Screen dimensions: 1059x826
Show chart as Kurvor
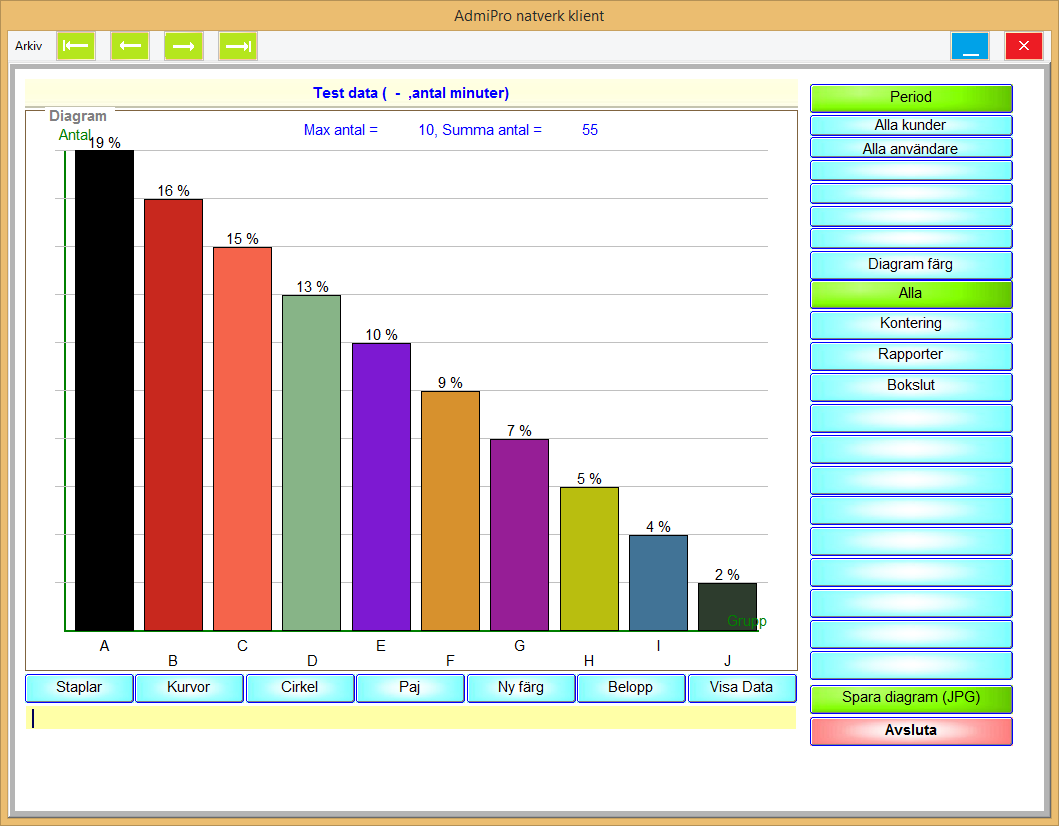pos(189,688)
